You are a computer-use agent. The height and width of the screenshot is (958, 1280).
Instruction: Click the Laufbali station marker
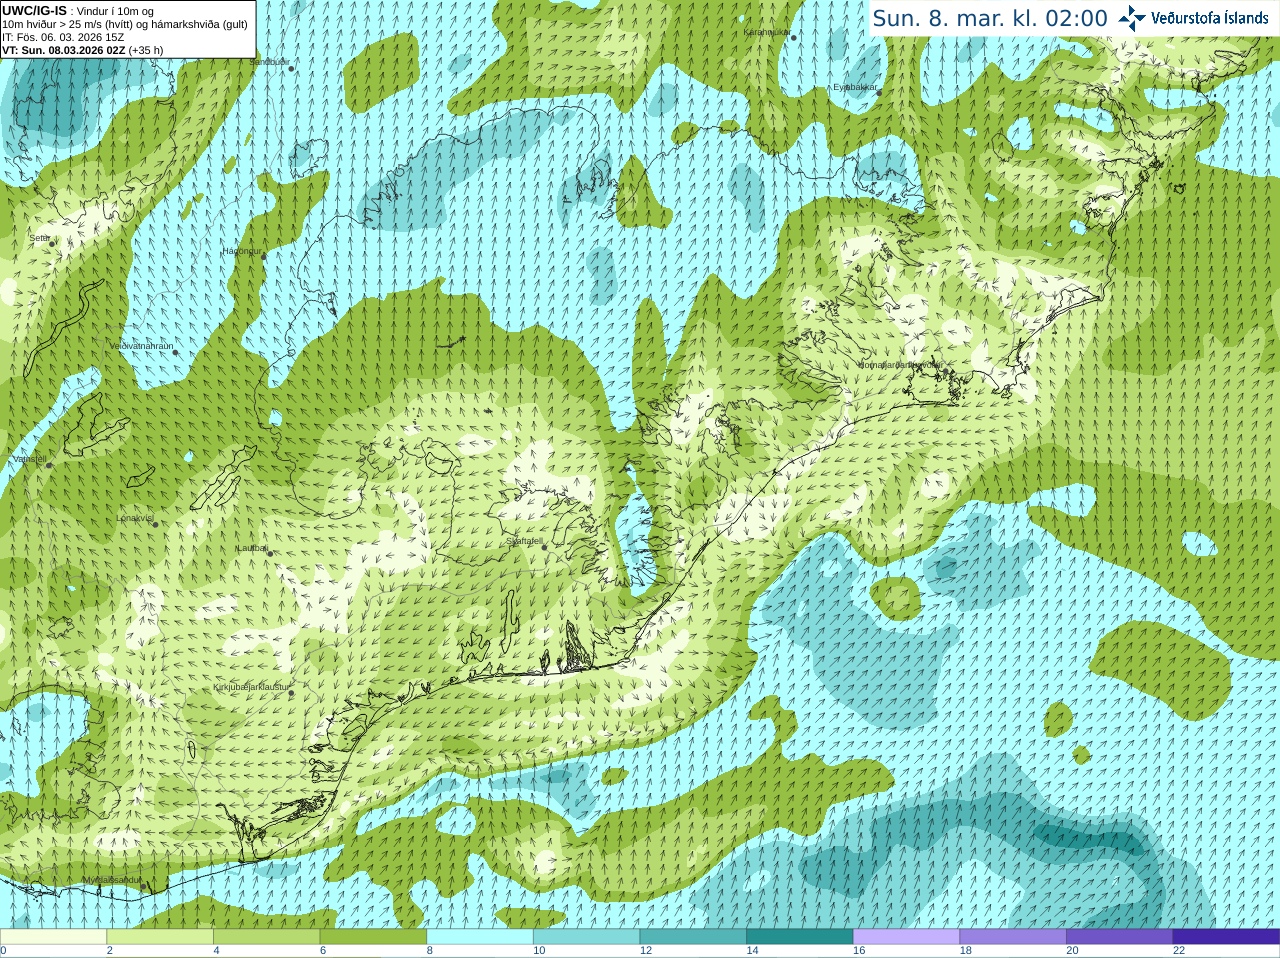point(270,553)
